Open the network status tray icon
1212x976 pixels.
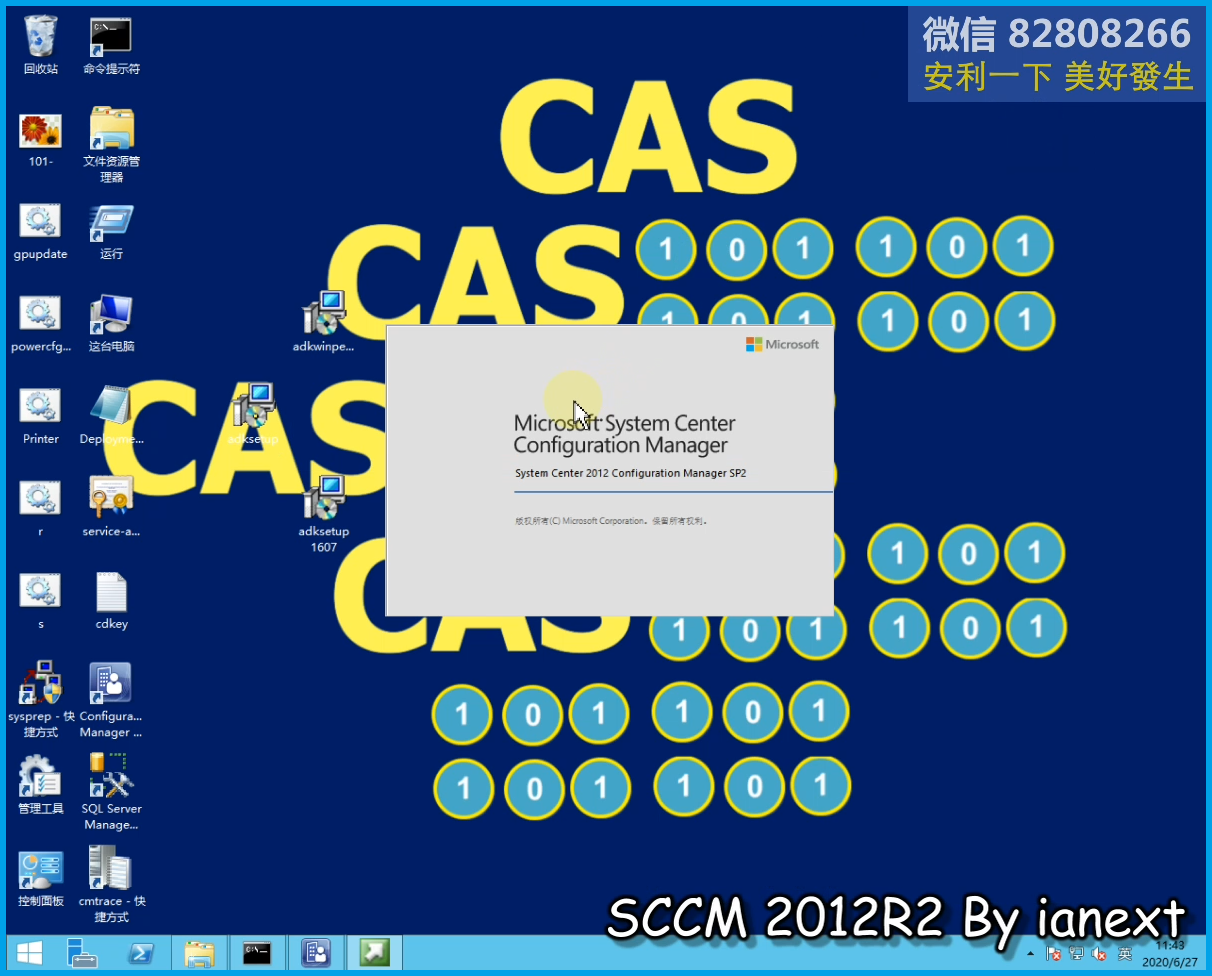[x=1077, y=954]
